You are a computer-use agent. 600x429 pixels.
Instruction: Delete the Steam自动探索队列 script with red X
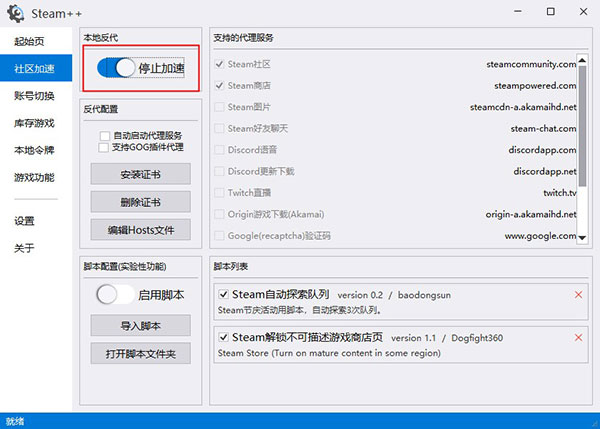pos(578,295)
